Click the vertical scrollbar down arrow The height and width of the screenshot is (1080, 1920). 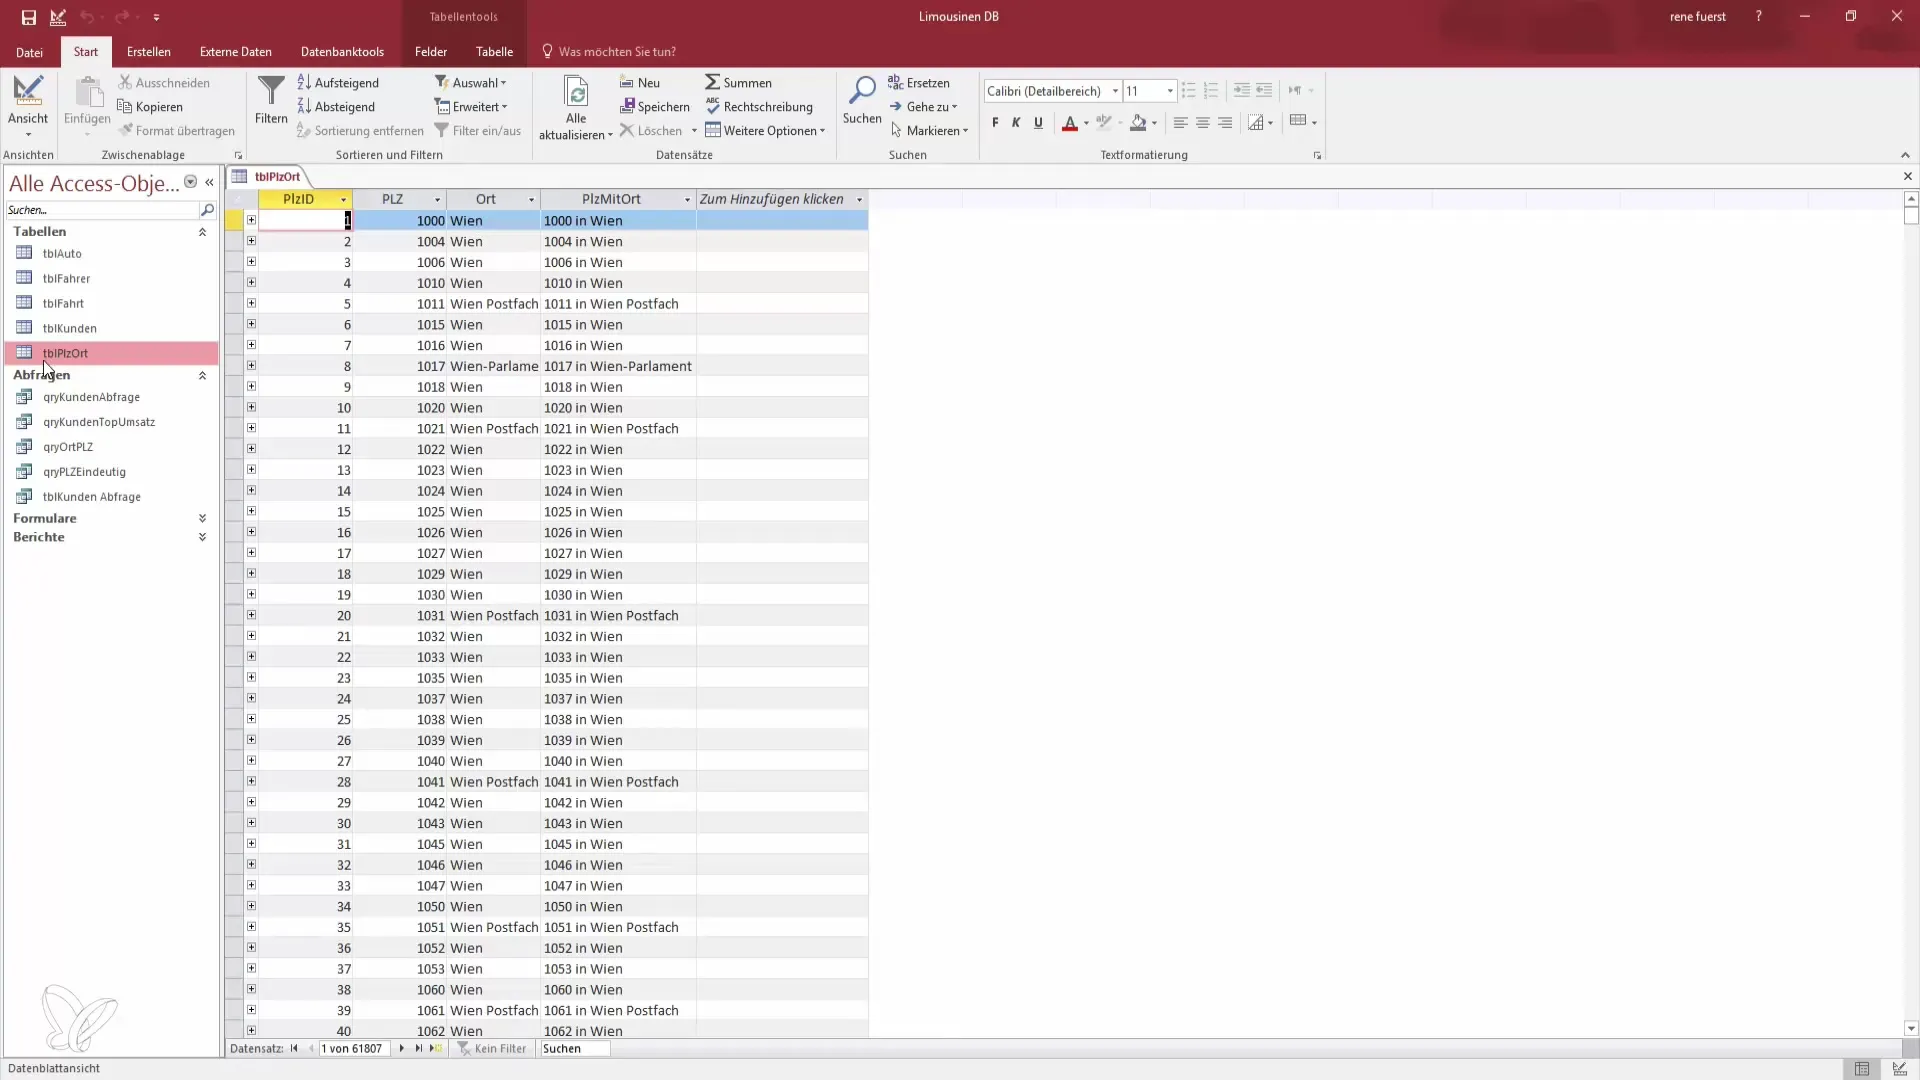pos(1911,1029)
